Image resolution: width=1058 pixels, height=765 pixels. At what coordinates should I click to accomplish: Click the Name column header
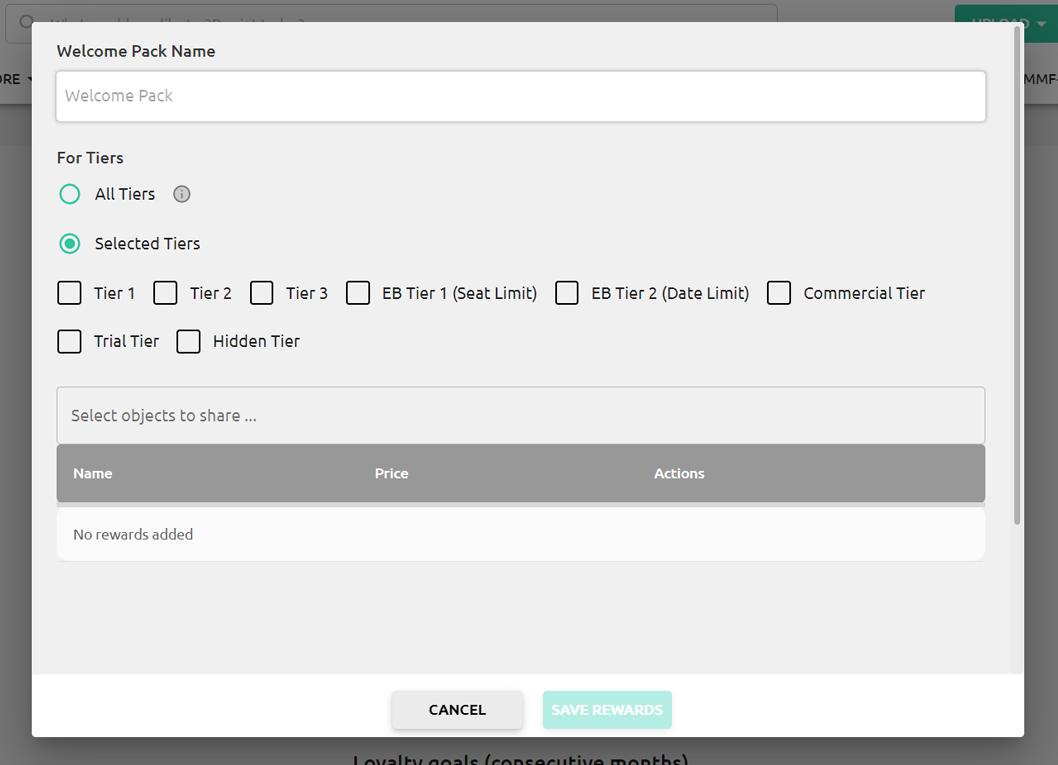[x=93, y=474]
